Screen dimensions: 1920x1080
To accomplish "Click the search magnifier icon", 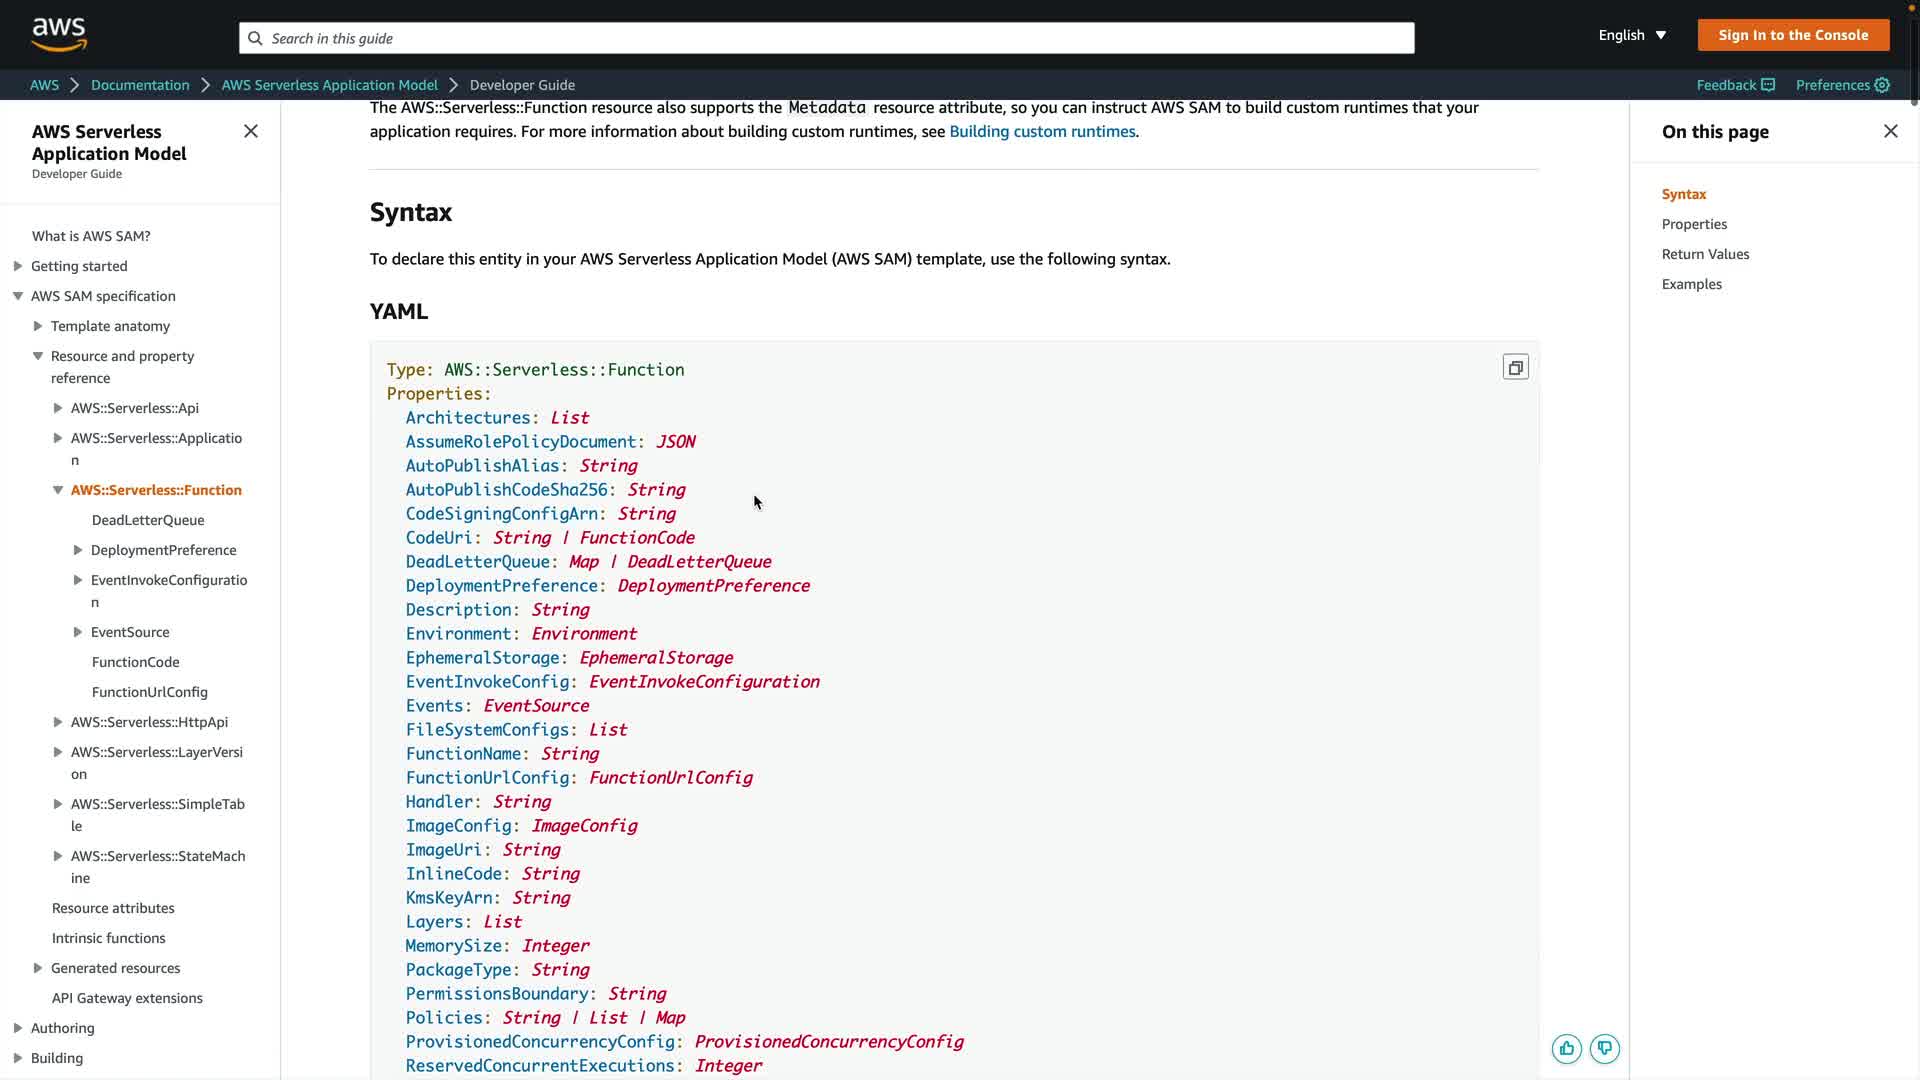I will click(x=255, y=38).
